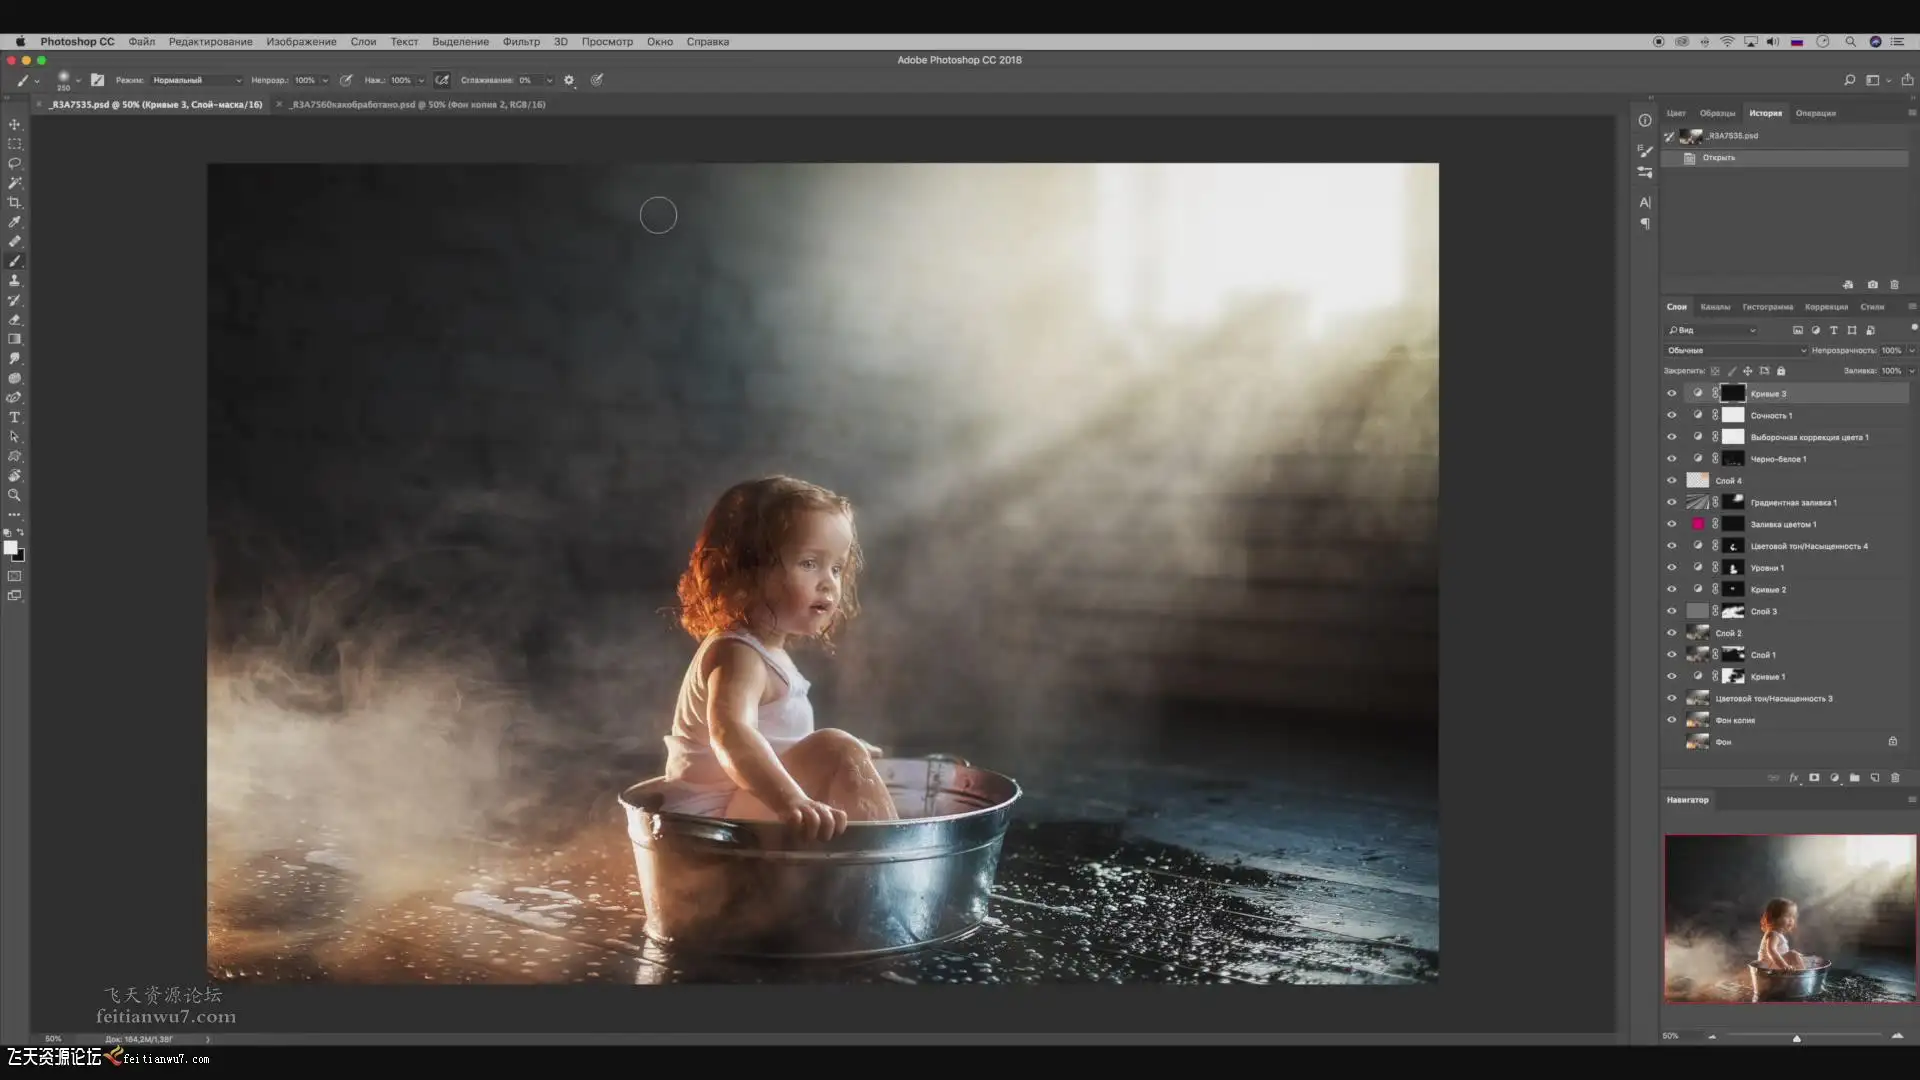Select the Zoom tool in toolbar
Image resolution: width=1920 pixels, height=1080 pixels.
(14, 495)
